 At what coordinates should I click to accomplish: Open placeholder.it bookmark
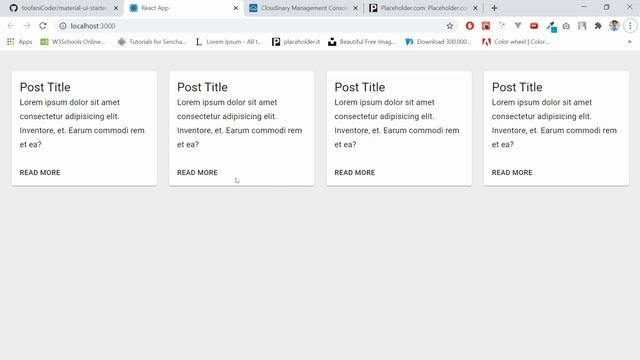point(296,42)
